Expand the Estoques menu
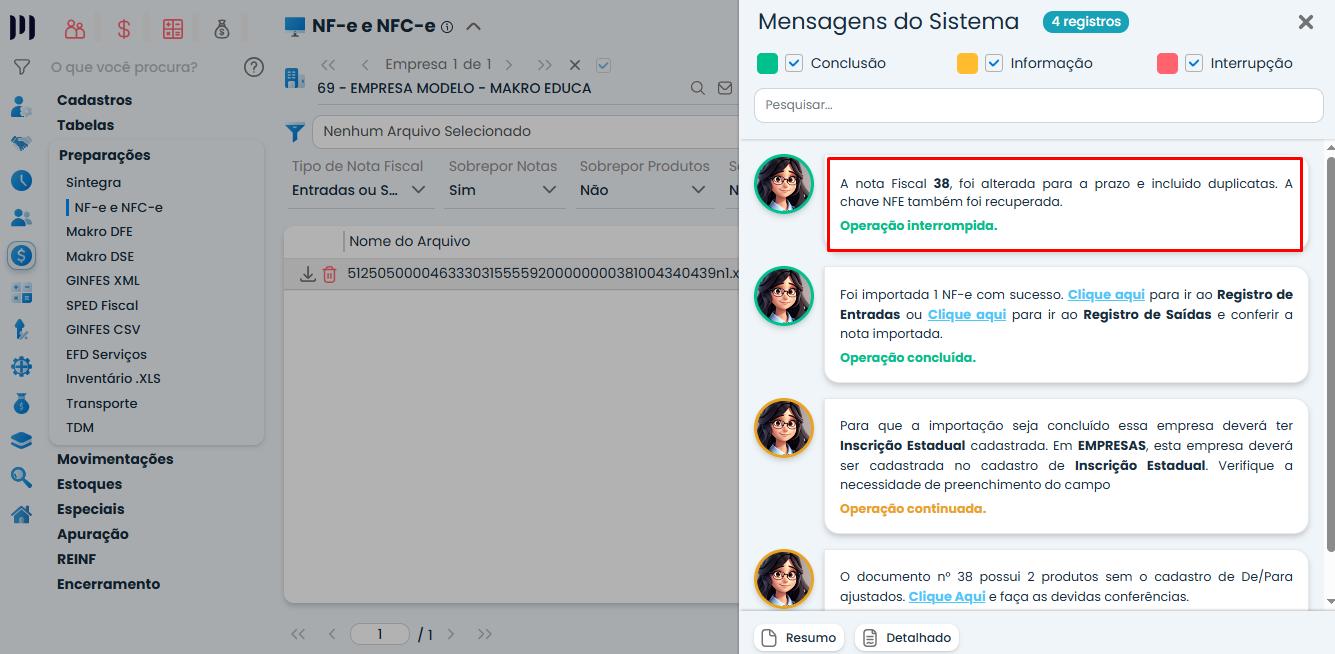Viewport: 1335px width, 654px height. point(89,484)
